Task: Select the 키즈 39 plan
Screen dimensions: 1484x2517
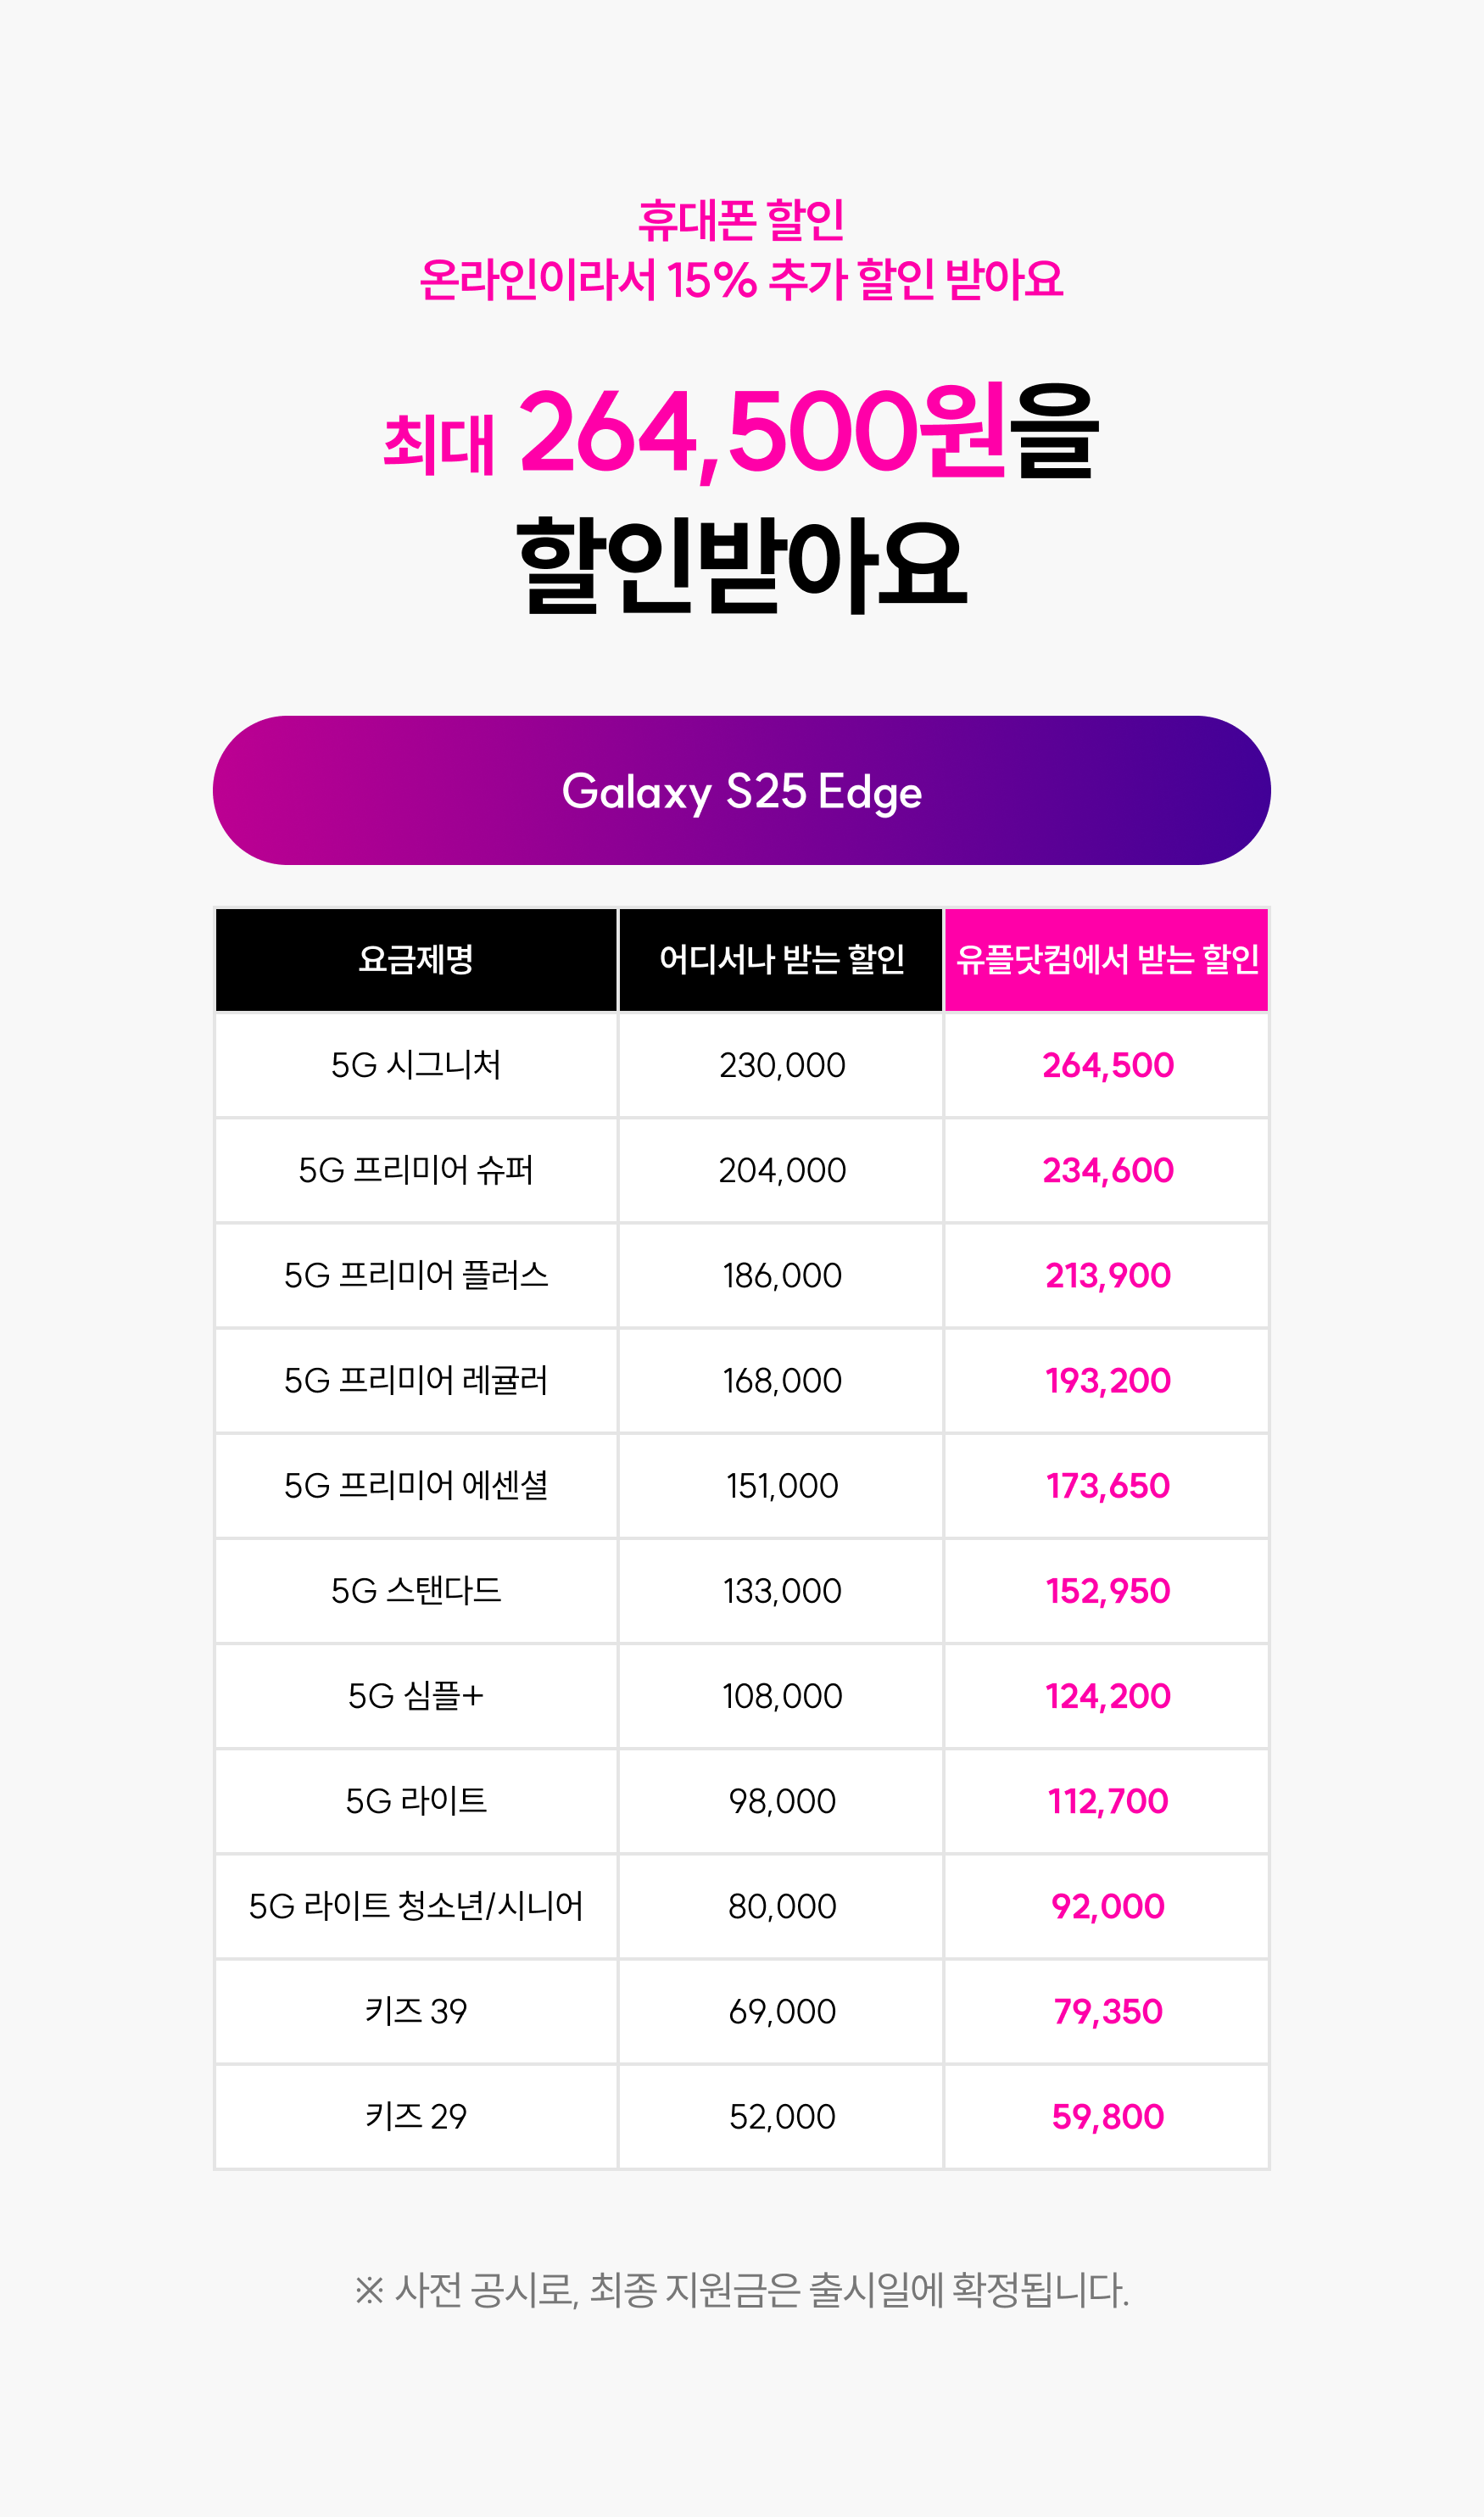Action: [416, 2011]
